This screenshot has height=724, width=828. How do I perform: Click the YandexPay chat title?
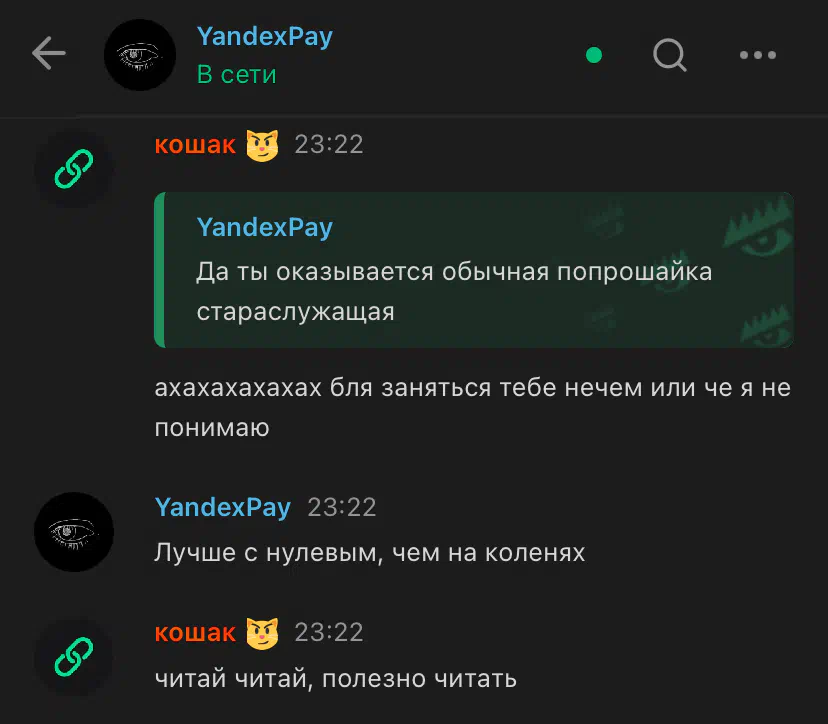point(265,36)
